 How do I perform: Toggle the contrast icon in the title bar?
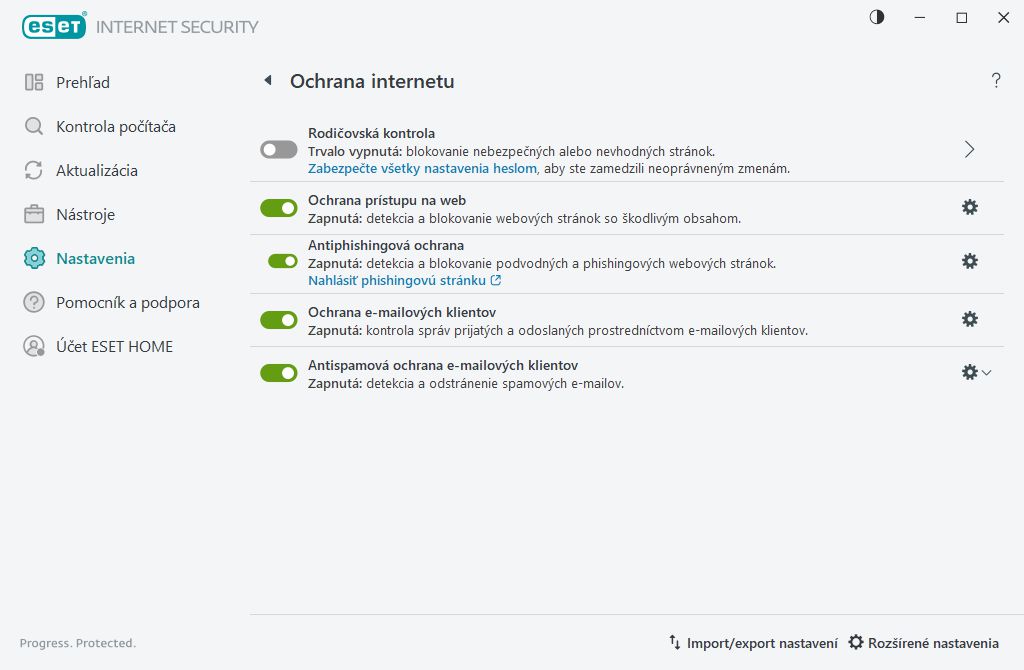[876, 17]
